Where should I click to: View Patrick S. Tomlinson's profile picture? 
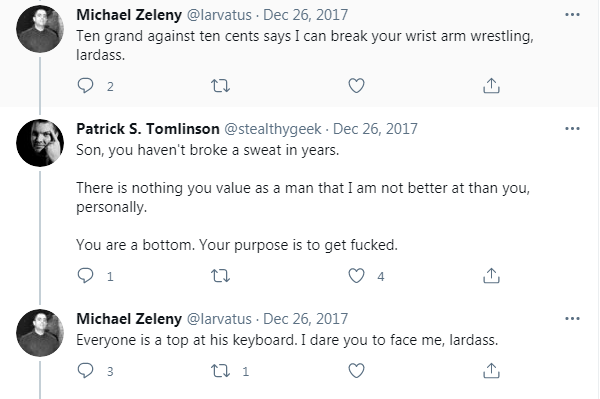pyautogui.click(x=40, y=143)
